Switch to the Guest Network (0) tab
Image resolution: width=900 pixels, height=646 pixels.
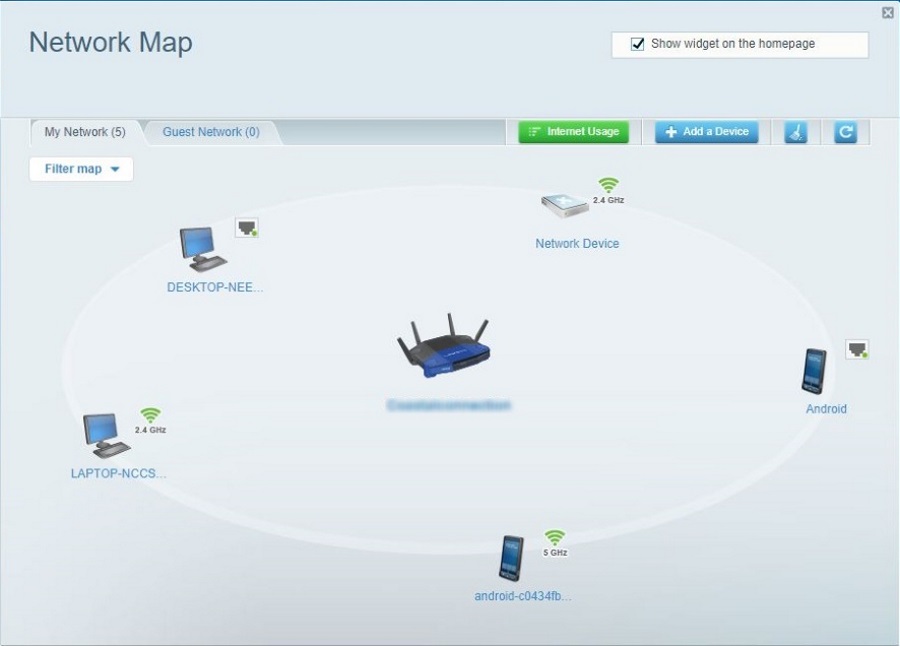[211, 132]
